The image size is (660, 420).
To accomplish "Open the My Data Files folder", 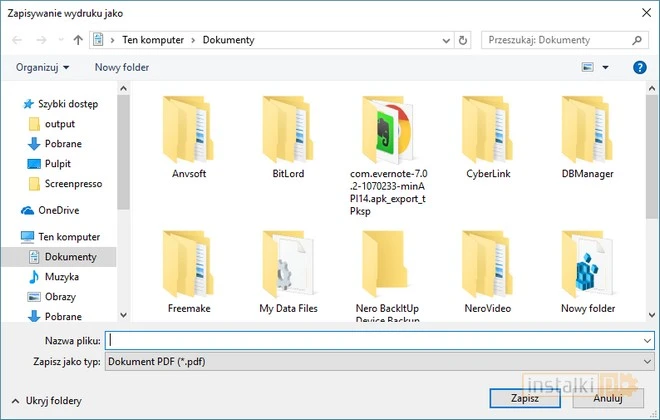I will pos(289,266).
